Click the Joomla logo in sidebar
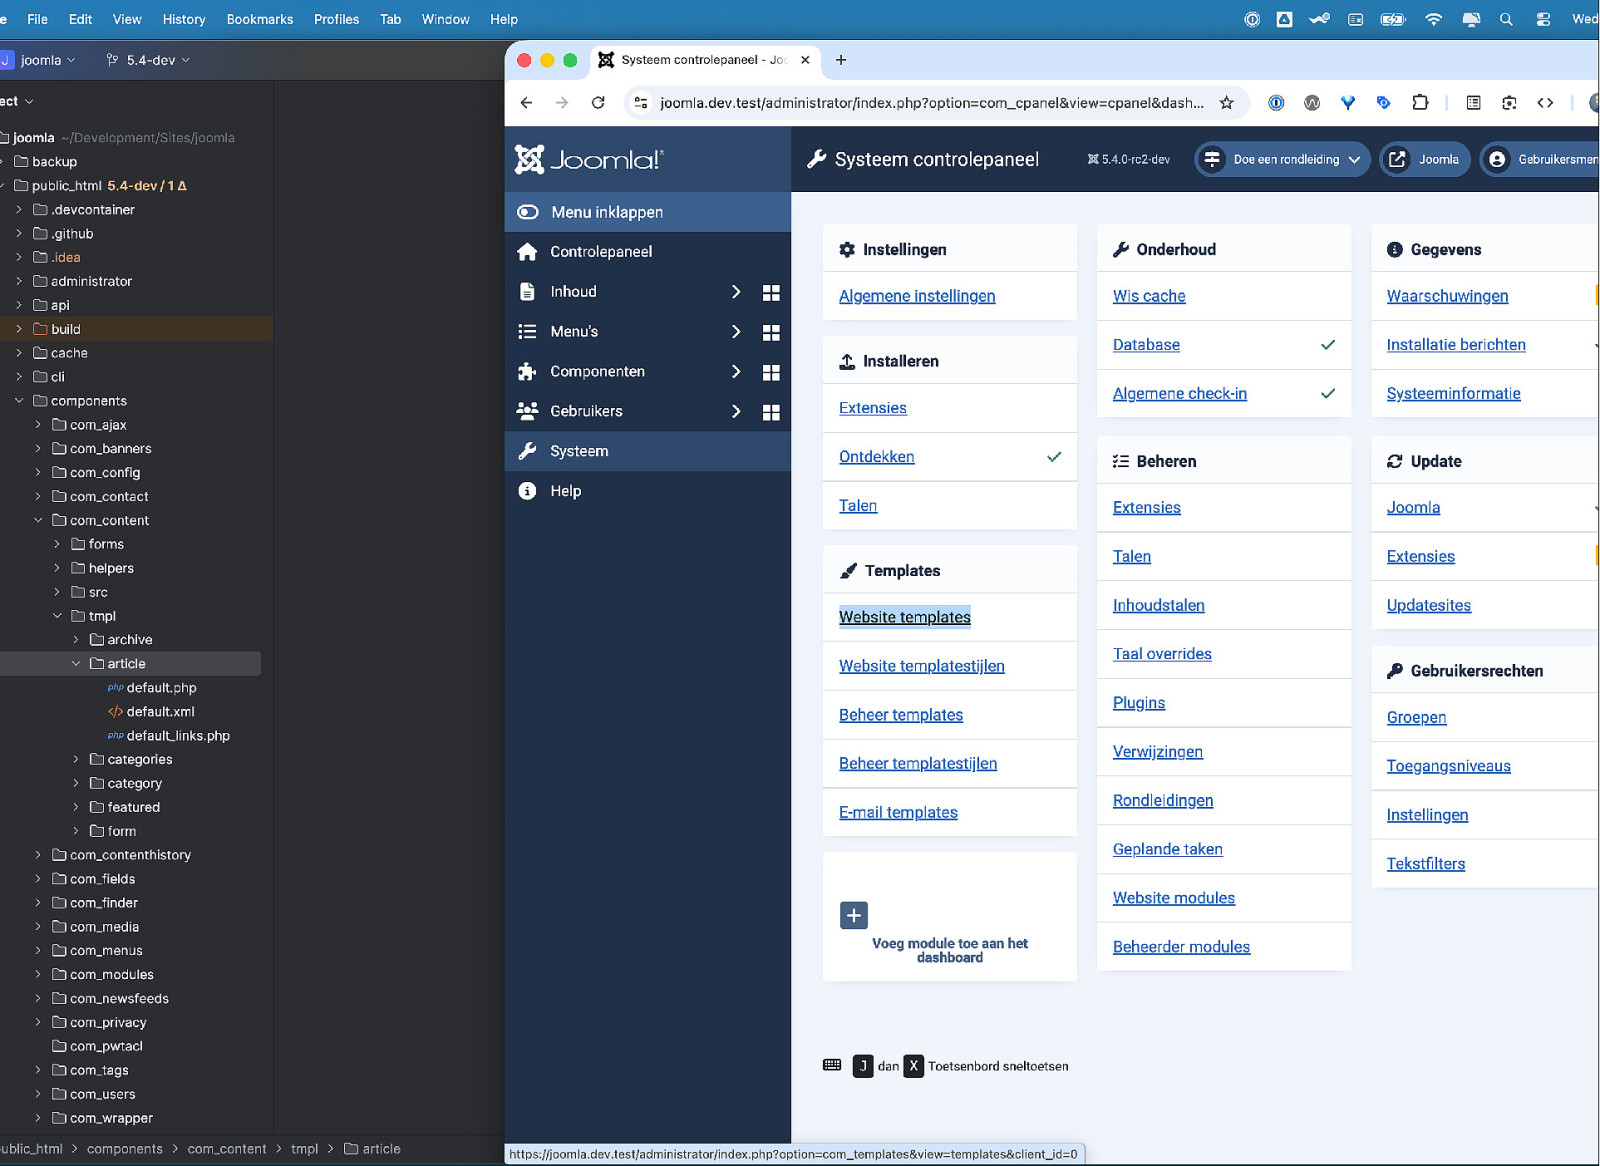 588,159
